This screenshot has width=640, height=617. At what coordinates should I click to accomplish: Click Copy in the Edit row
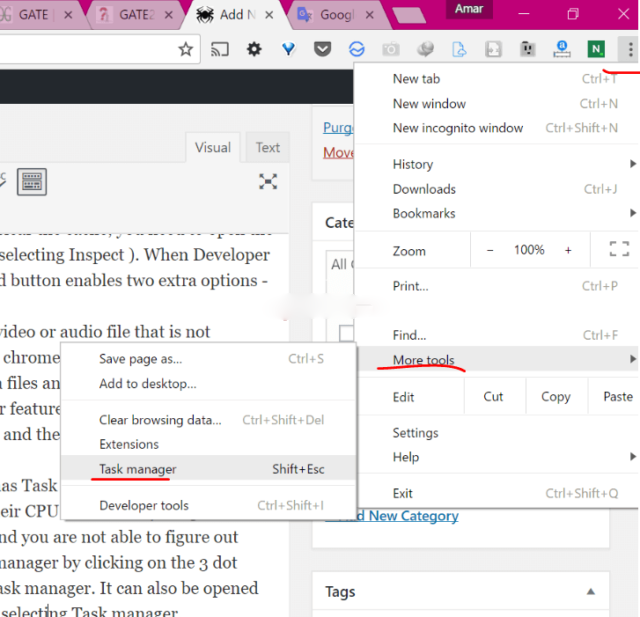(x=556, y=397)
